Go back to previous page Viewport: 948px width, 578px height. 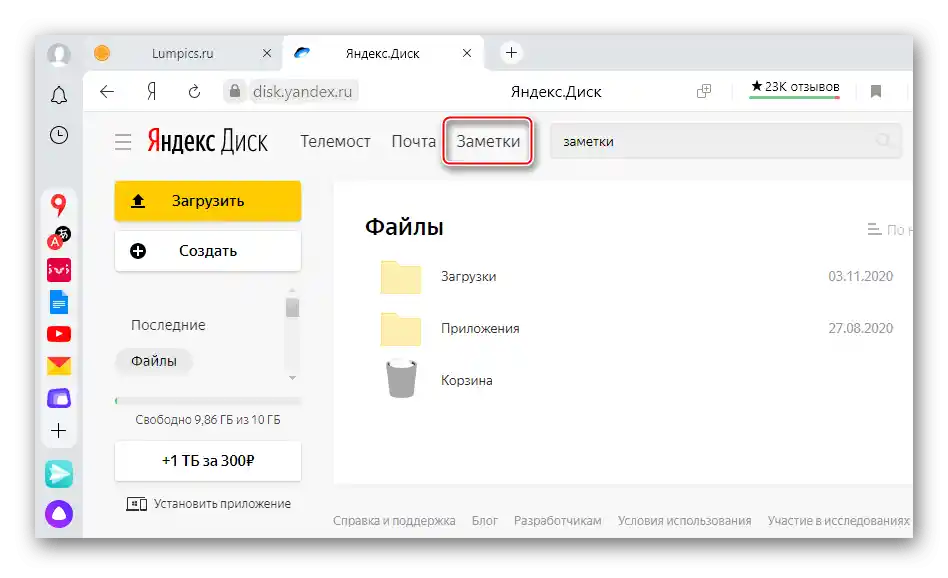[107, 91]
